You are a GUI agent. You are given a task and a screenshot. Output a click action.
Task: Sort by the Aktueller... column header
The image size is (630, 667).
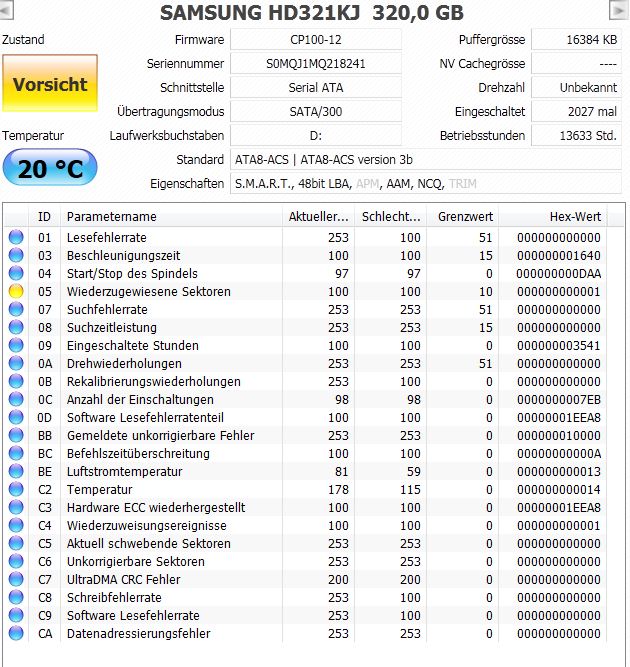click(319, 217)
